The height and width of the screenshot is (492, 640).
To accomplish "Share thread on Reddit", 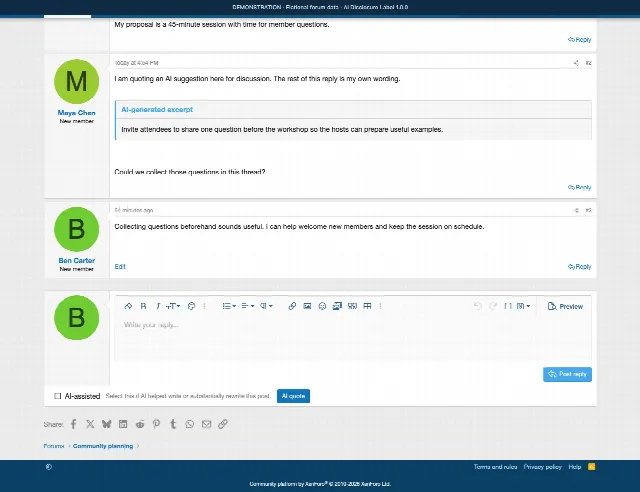I will point(140,424).
